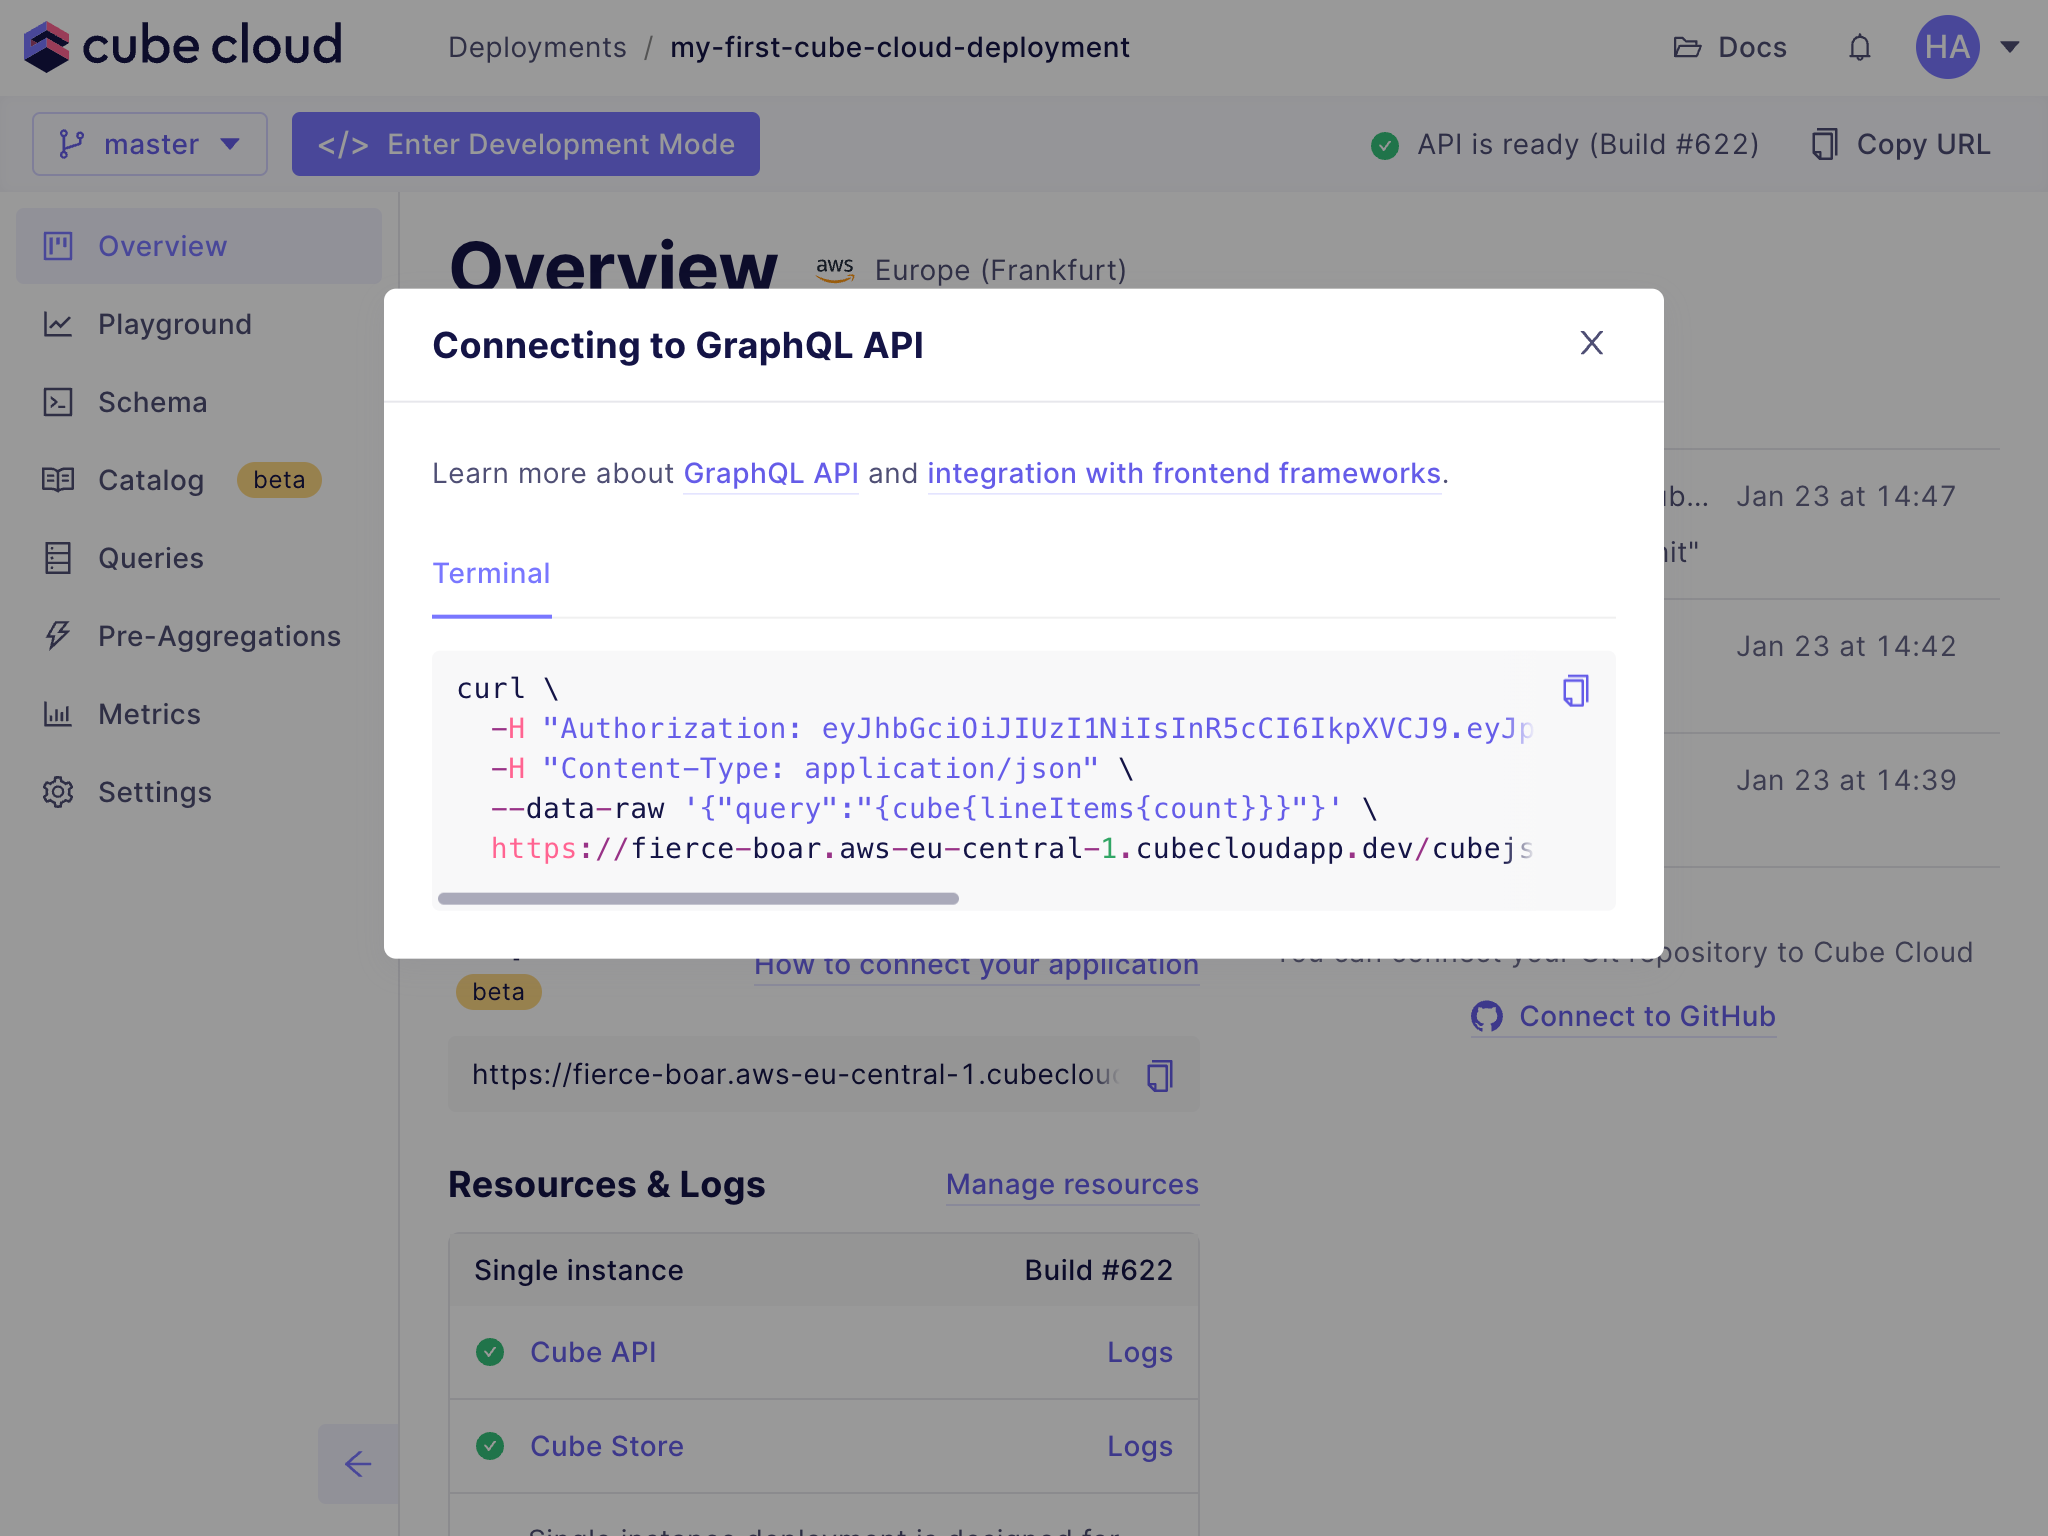Click the Settings gear icon
The image size is (2048, 1536).
pyautogui.click(x=58, y=792)
